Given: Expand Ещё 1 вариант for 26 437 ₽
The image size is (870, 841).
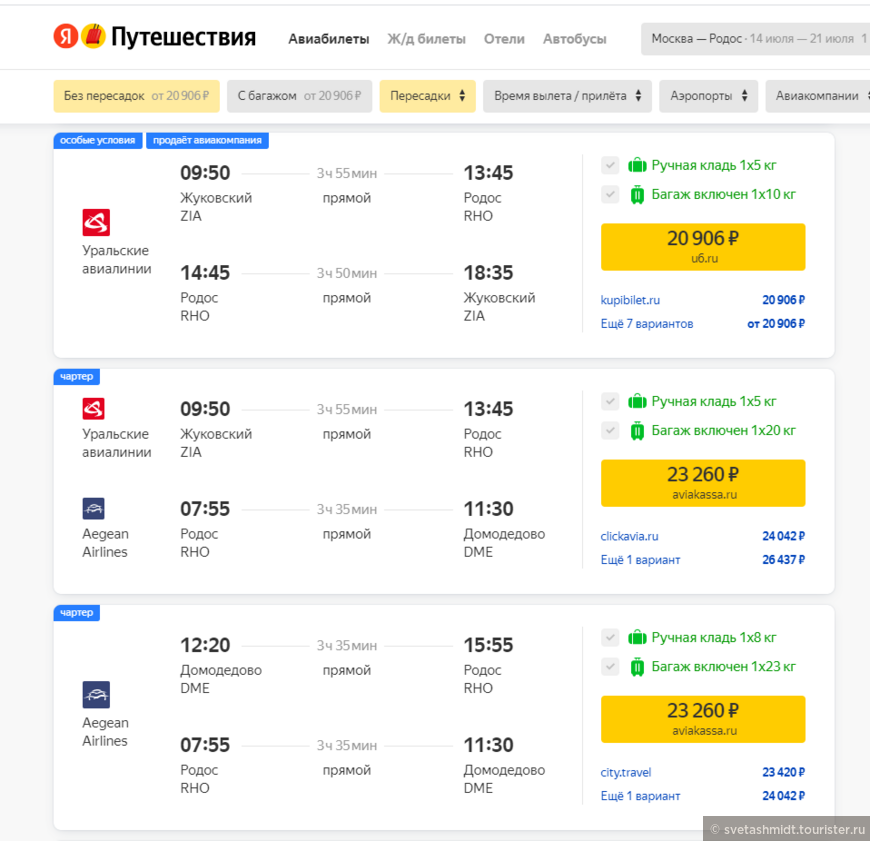Looking at the screenshot, I should (x=640, y=560).
